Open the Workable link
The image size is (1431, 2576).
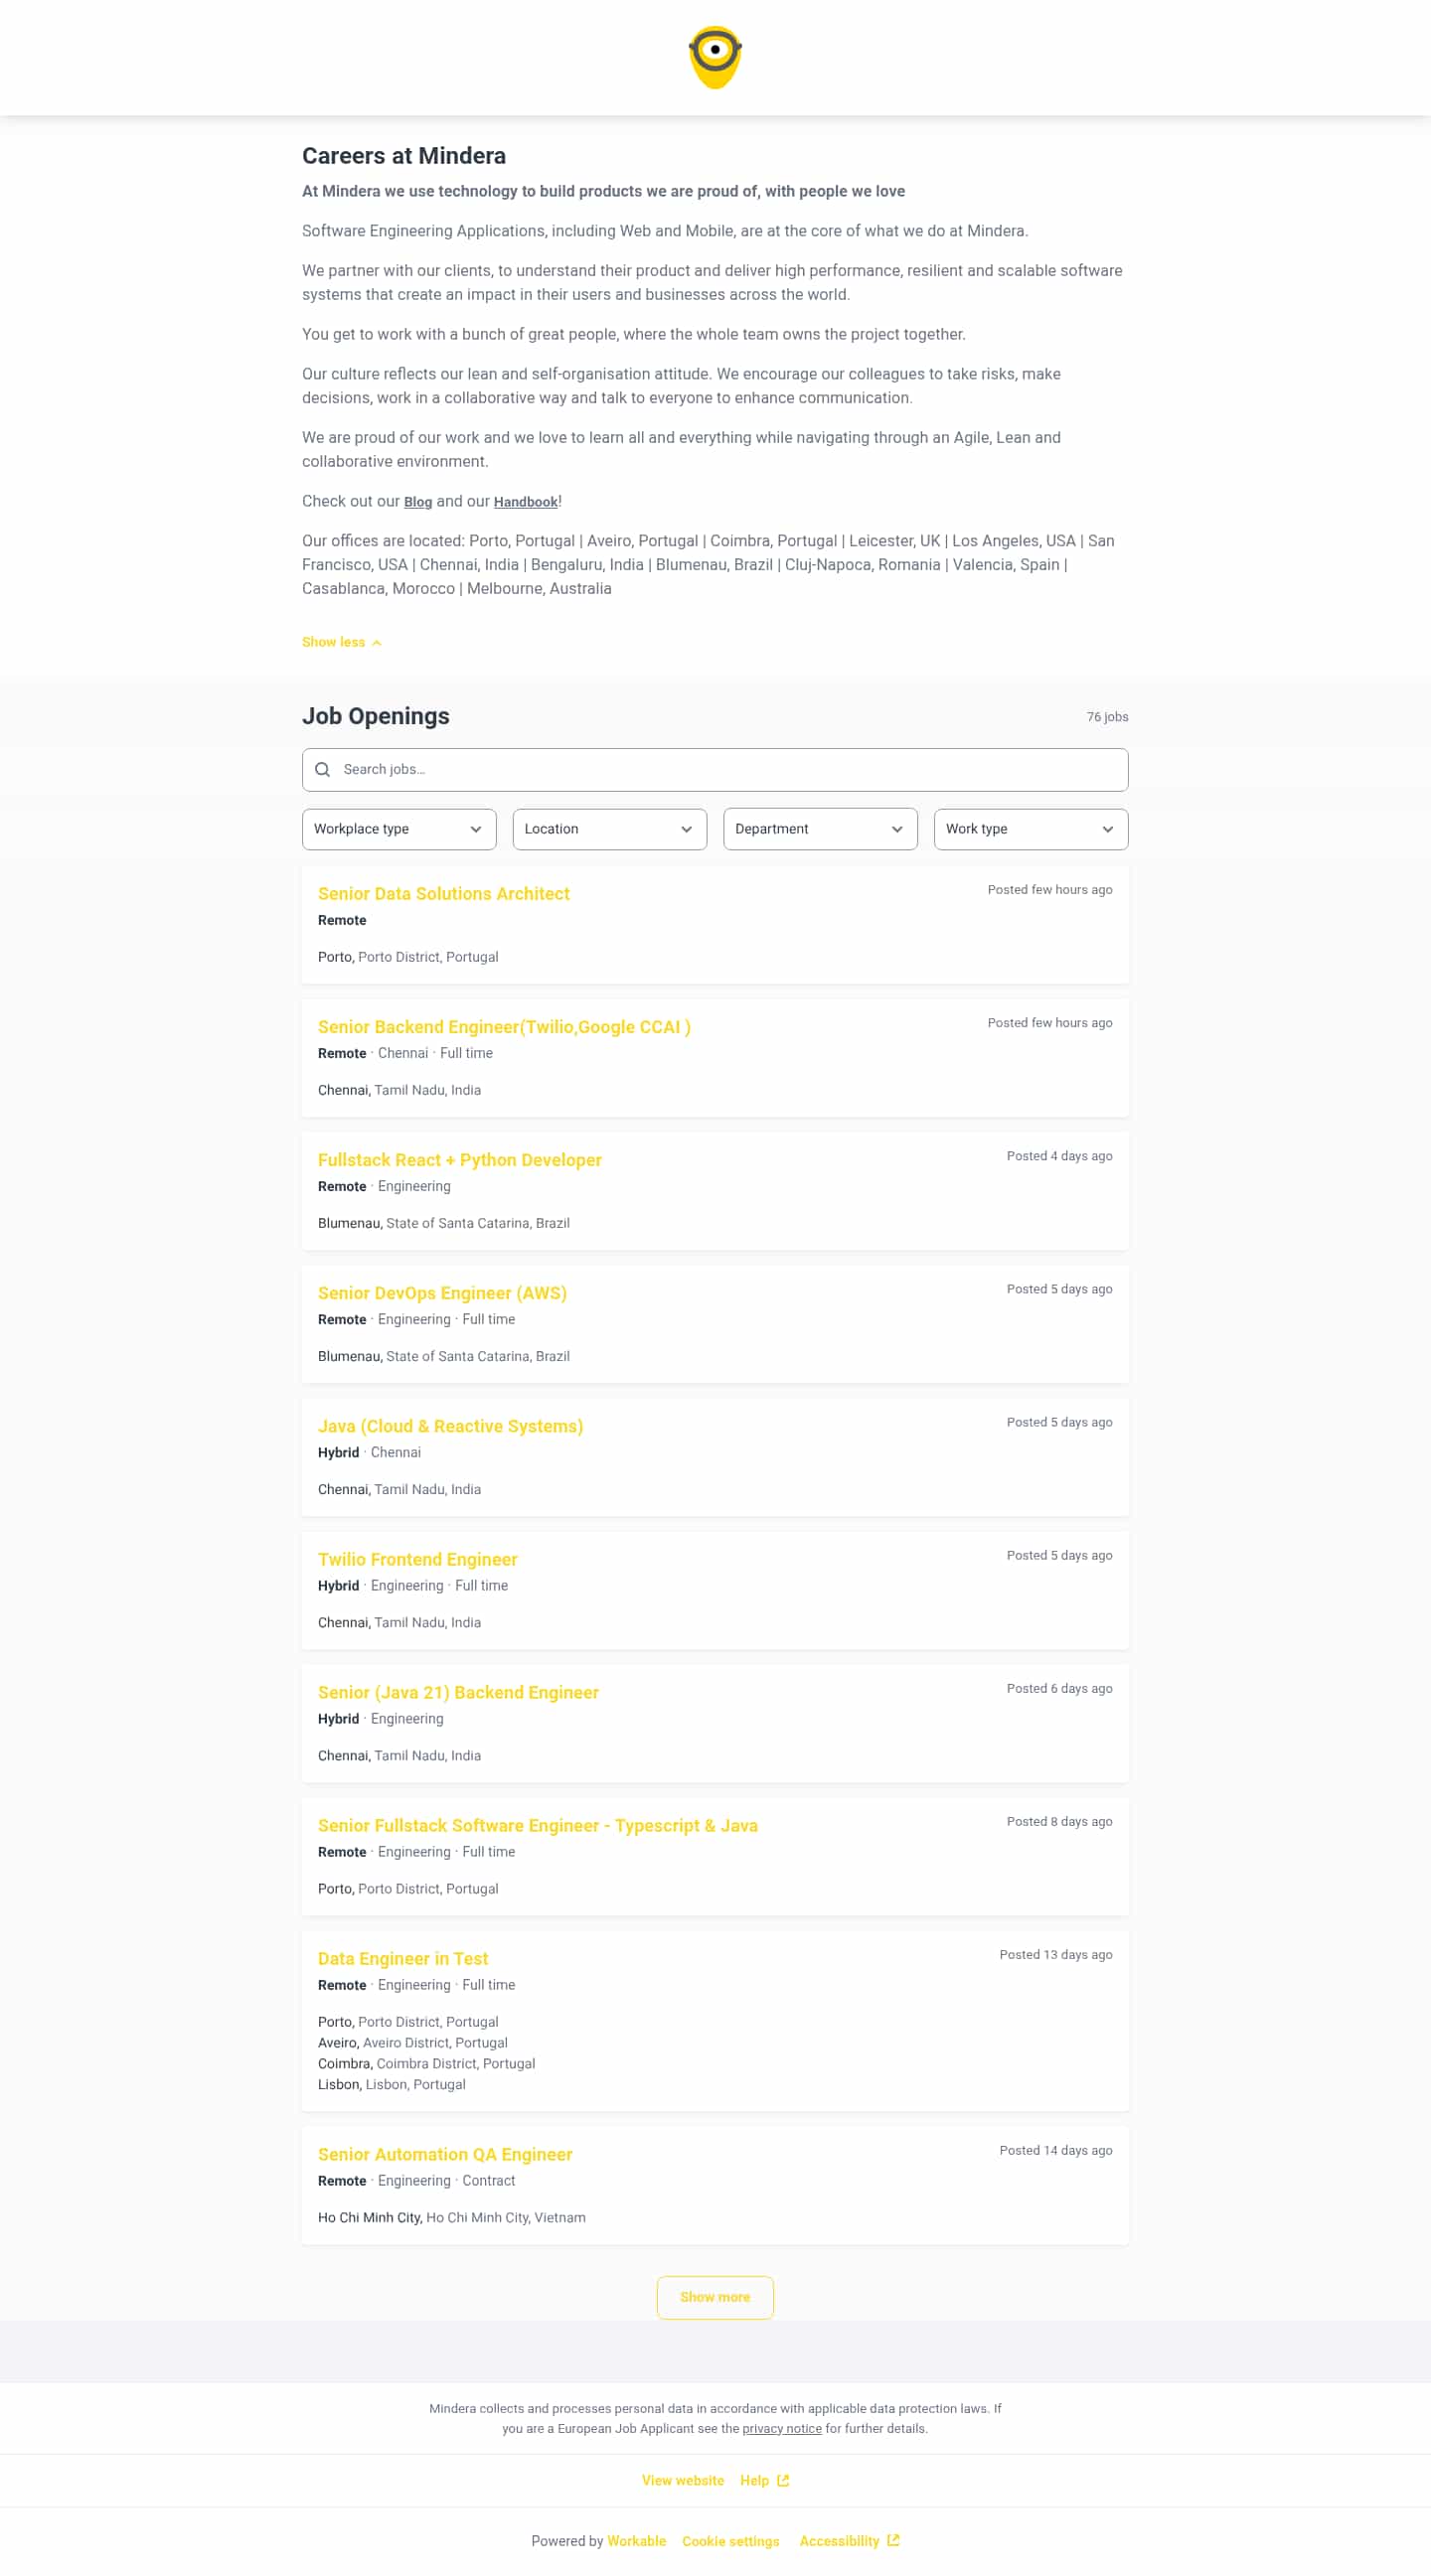(x=636, y=2540)
